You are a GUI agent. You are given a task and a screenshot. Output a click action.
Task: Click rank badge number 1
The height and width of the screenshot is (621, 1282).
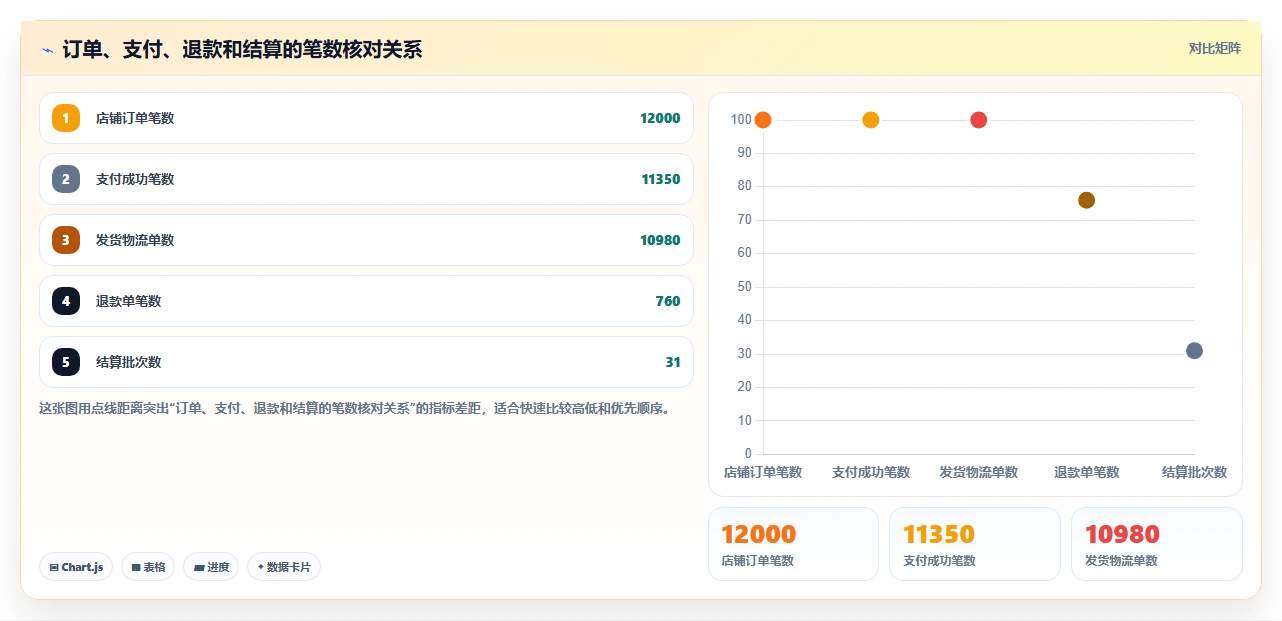click(66, 118)
